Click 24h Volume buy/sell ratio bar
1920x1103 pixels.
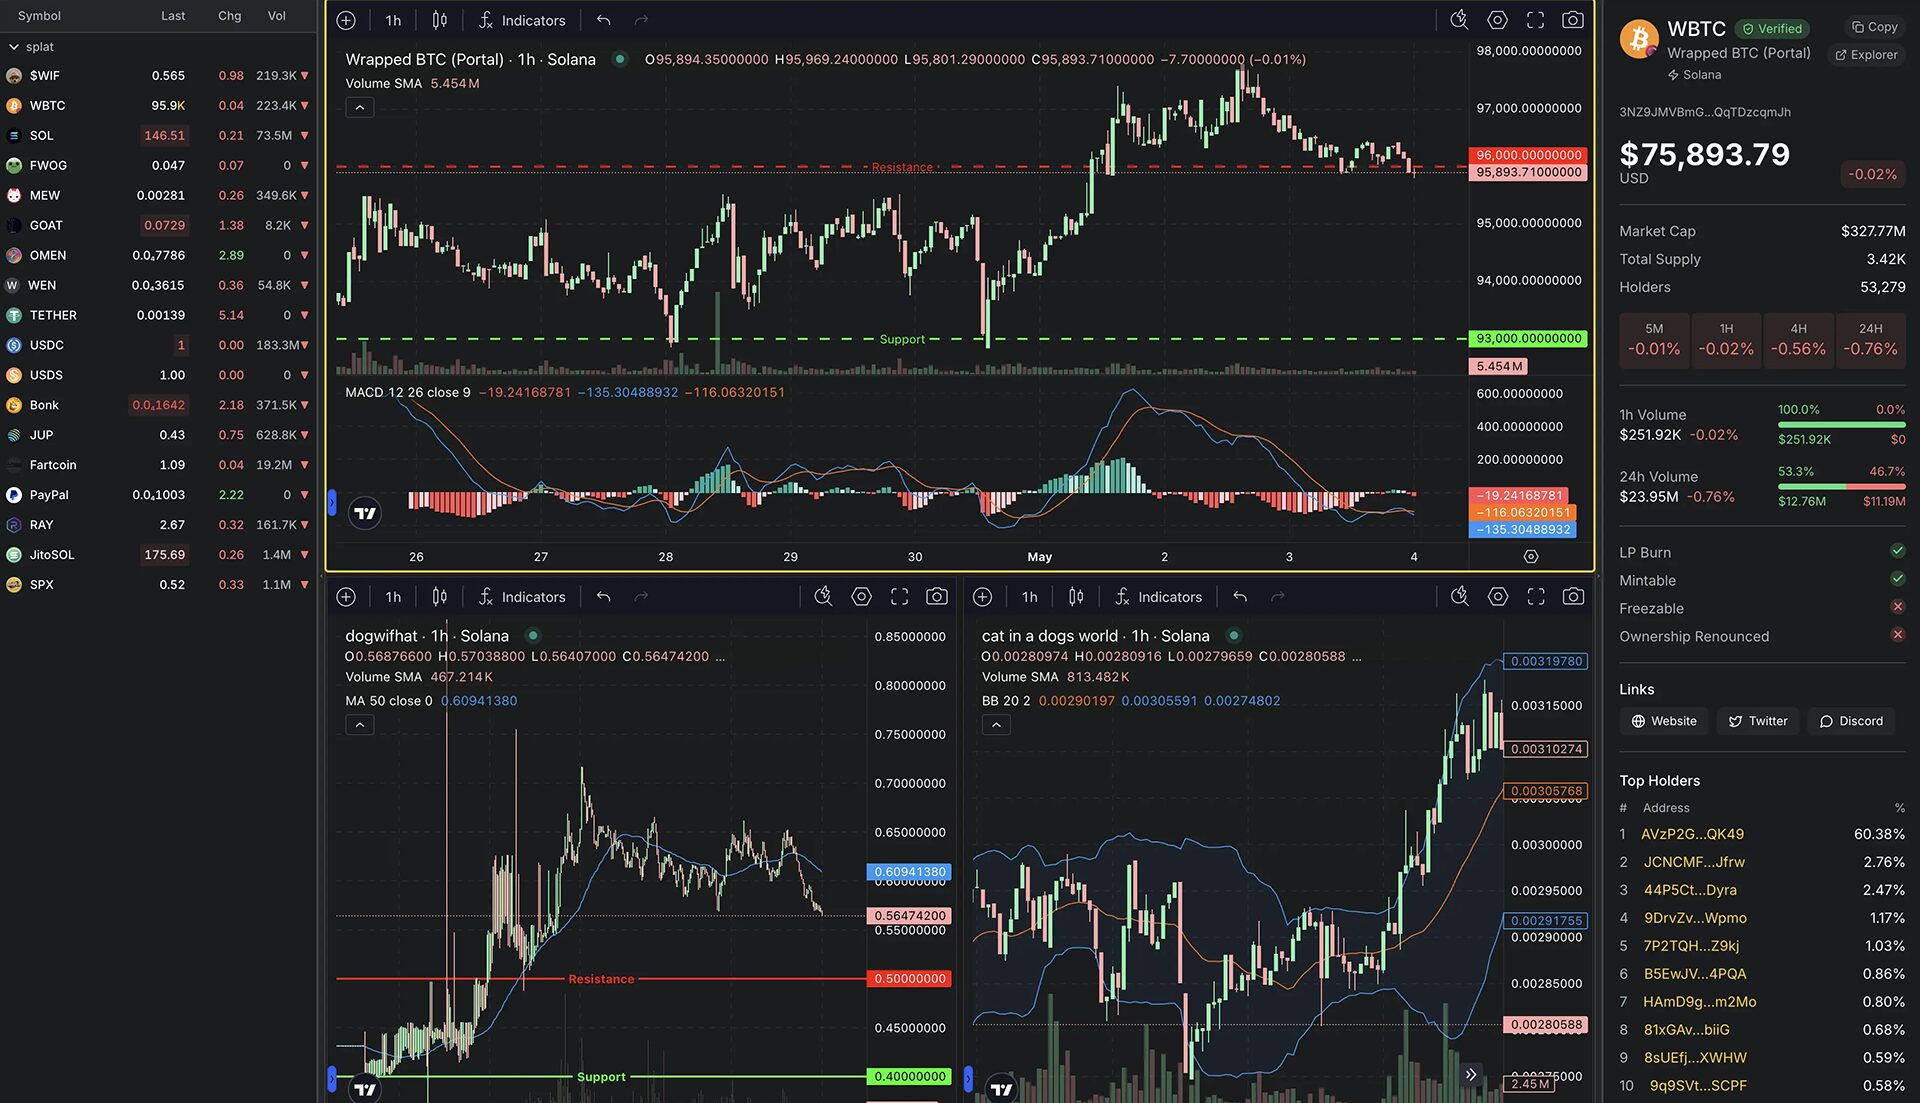1842,487
